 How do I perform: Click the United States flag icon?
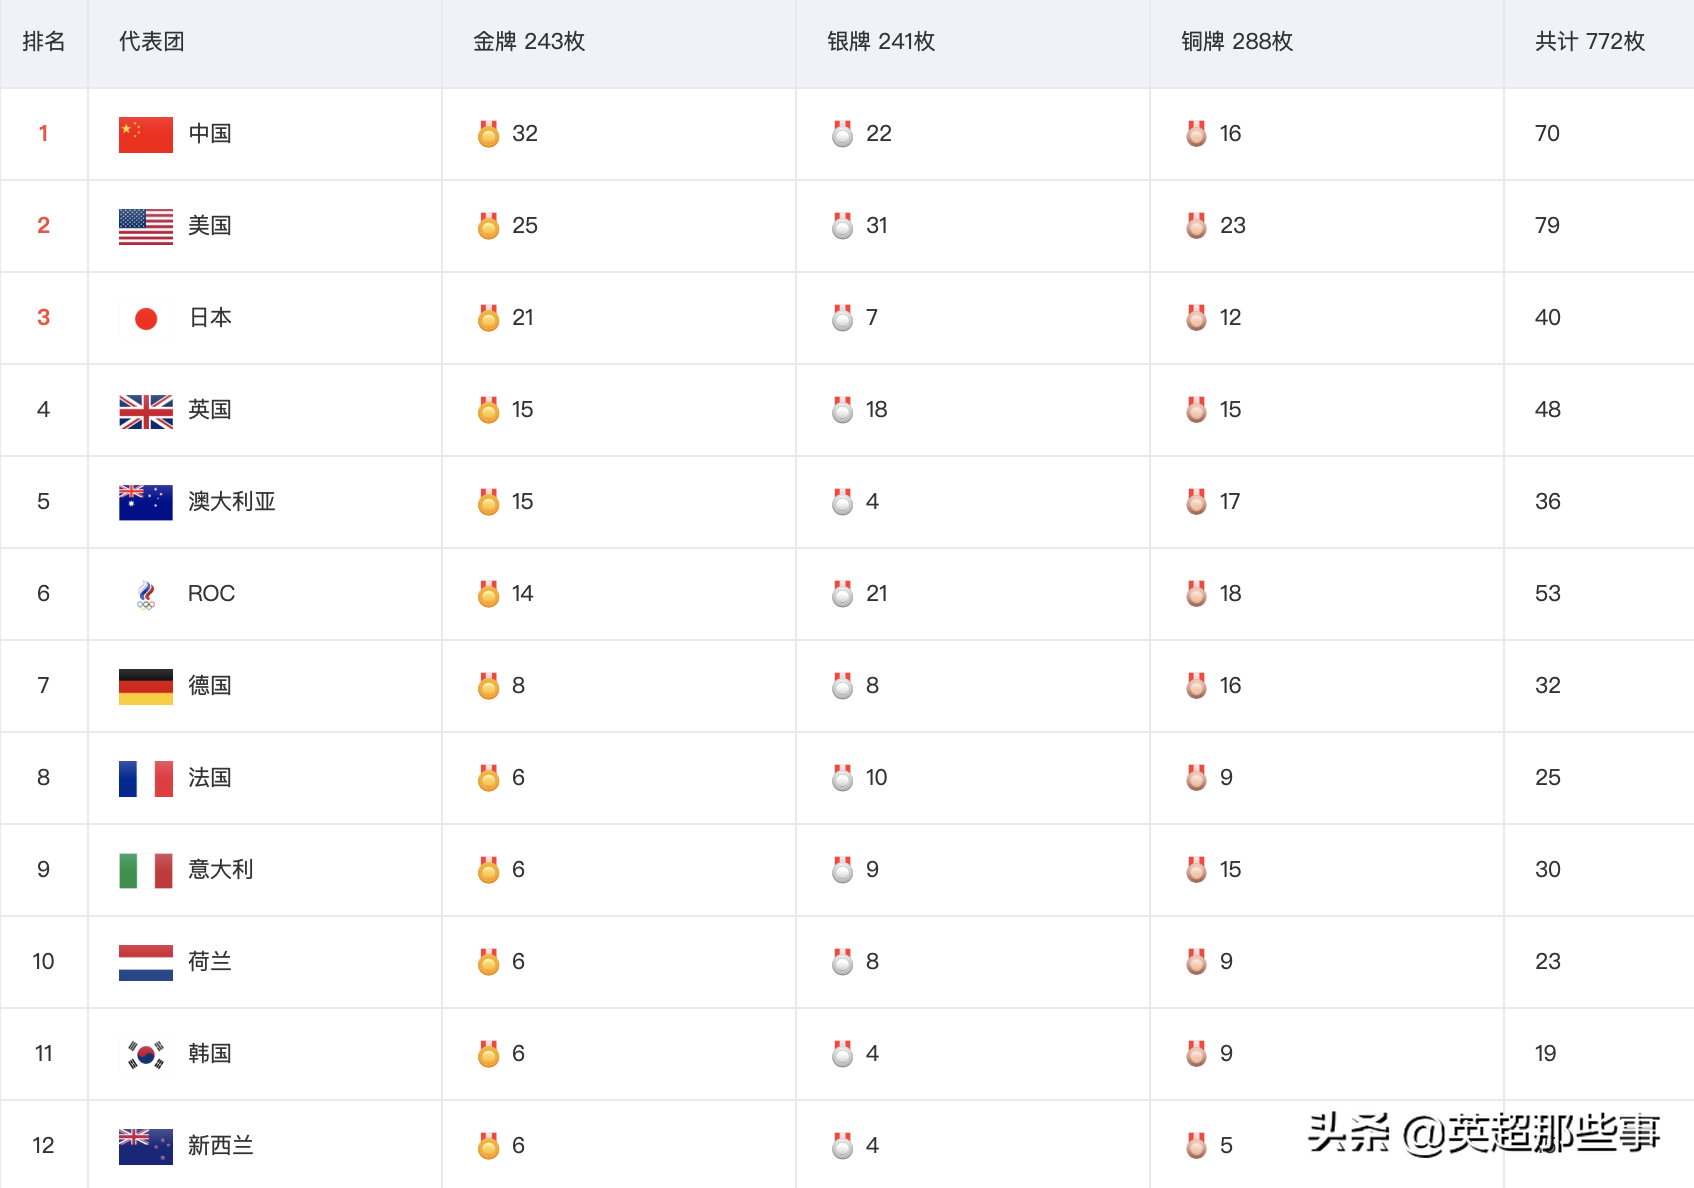pyautogui.click(x=145, y=226)
